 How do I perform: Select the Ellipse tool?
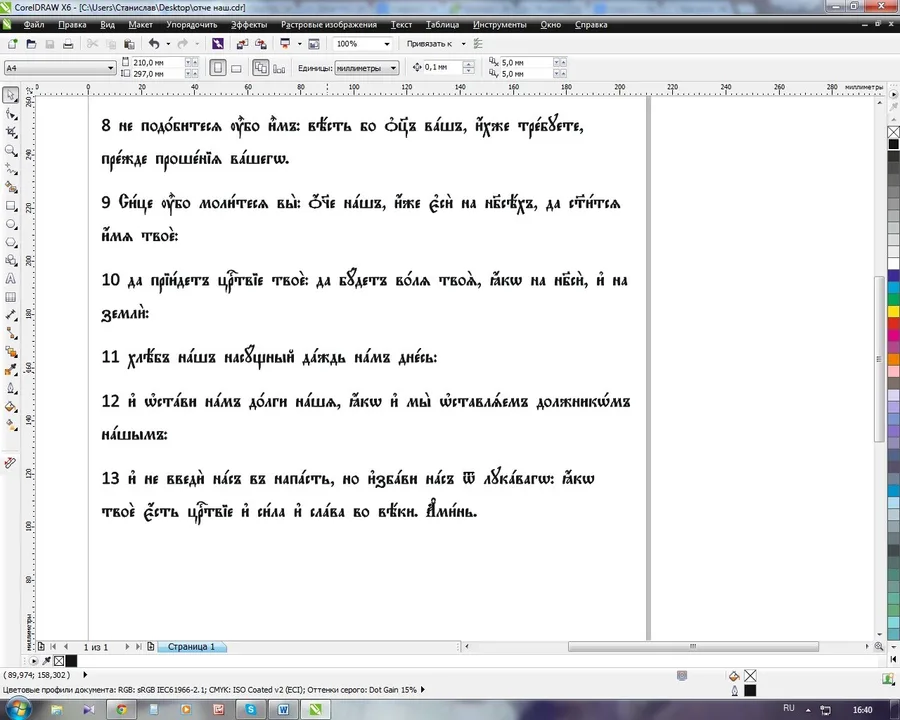11,224
